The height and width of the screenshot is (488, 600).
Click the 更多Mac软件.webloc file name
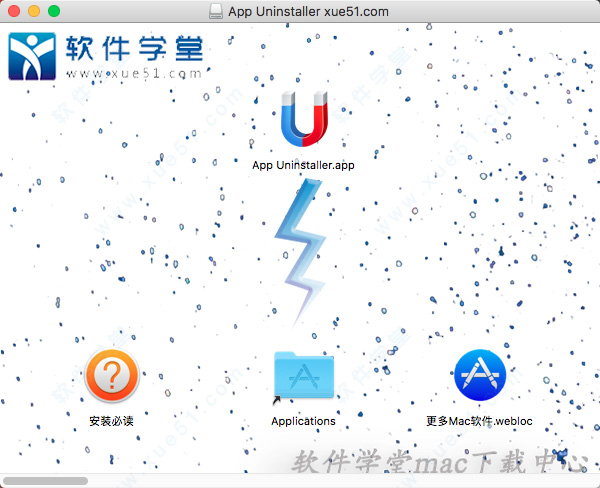479,421
